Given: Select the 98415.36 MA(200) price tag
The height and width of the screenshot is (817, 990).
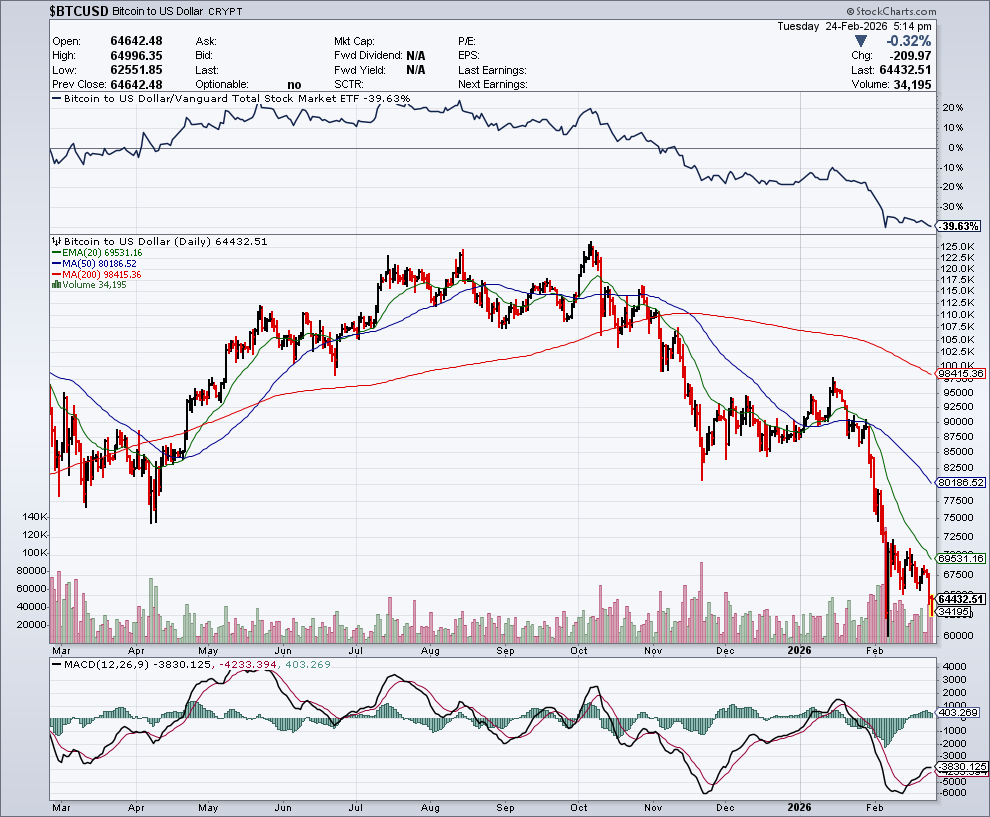Looking at the screenshot, I should point(962,373).
